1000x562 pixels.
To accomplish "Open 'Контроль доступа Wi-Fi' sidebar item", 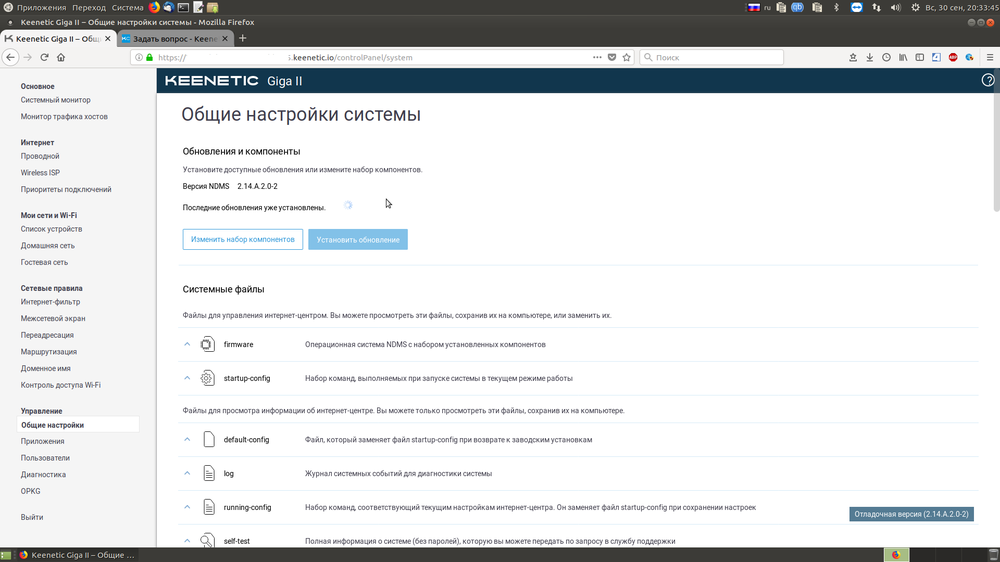I will tap(61, 385).
